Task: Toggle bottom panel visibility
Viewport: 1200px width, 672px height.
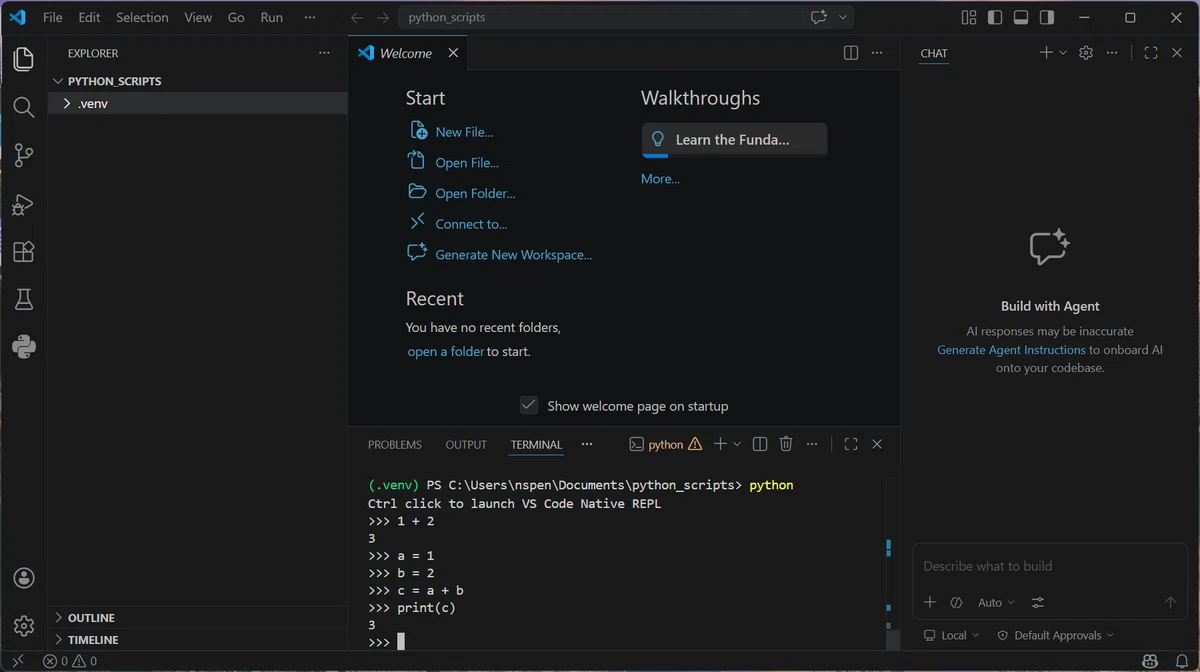Action: pyautogui.click(x=1020, y=17)
